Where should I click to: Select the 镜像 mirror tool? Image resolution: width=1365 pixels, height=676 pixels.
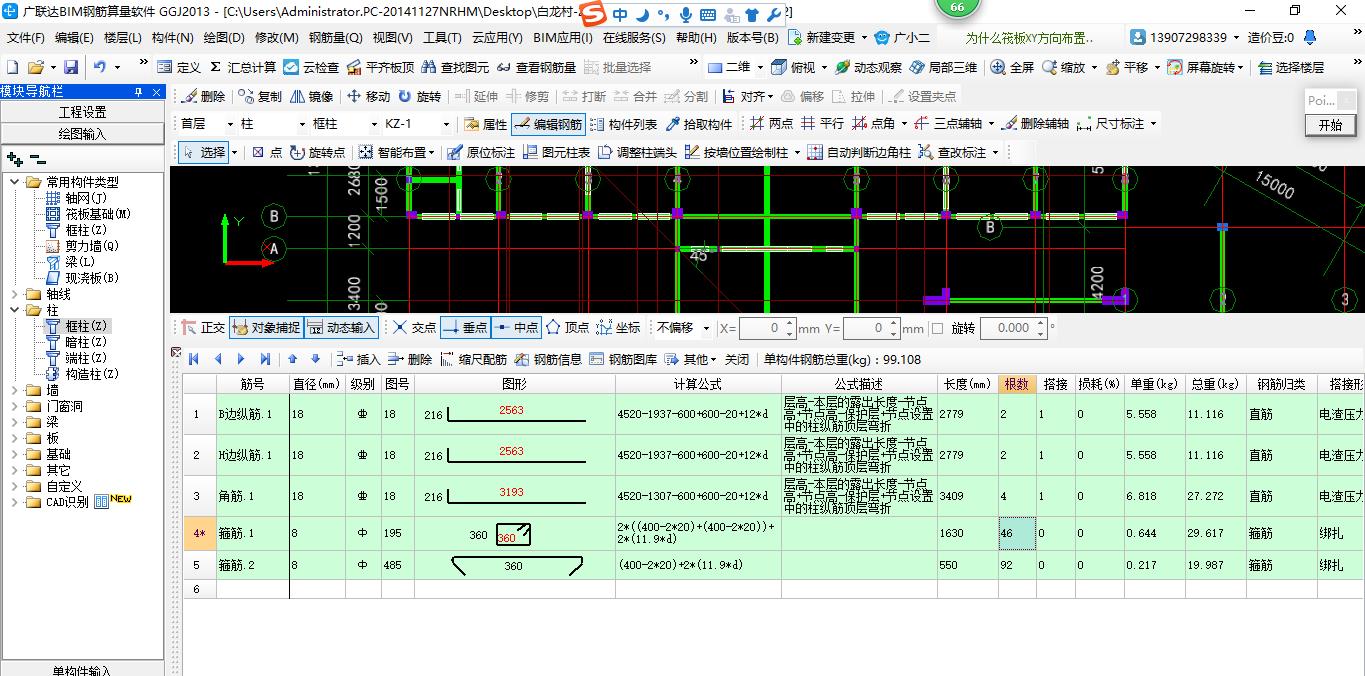pyautogui.click(x=311, y=96)
